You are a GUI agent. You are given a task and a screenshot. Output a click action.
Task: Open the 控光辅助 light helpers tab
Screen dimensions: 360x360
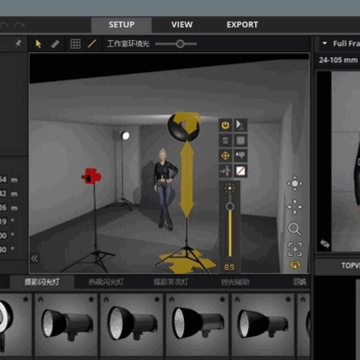point(235,282)
